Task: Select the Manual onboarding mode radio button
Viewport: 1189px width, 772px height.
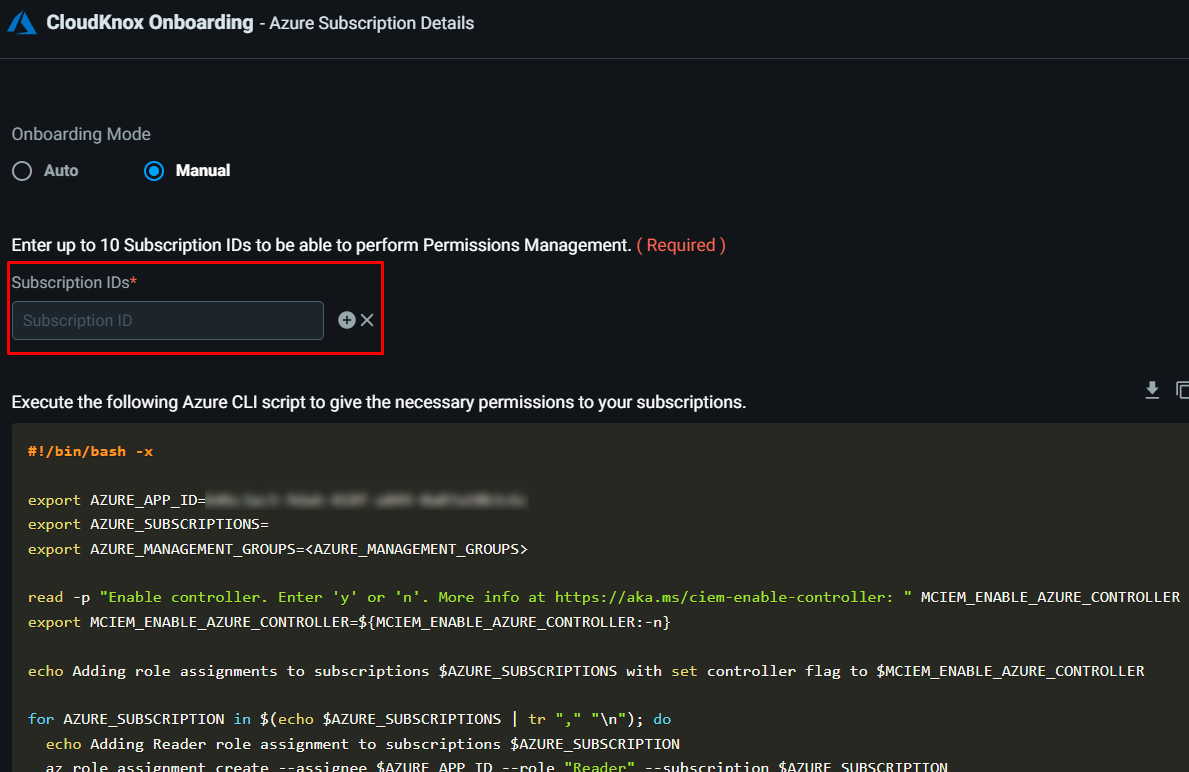Action: [153, 171]
